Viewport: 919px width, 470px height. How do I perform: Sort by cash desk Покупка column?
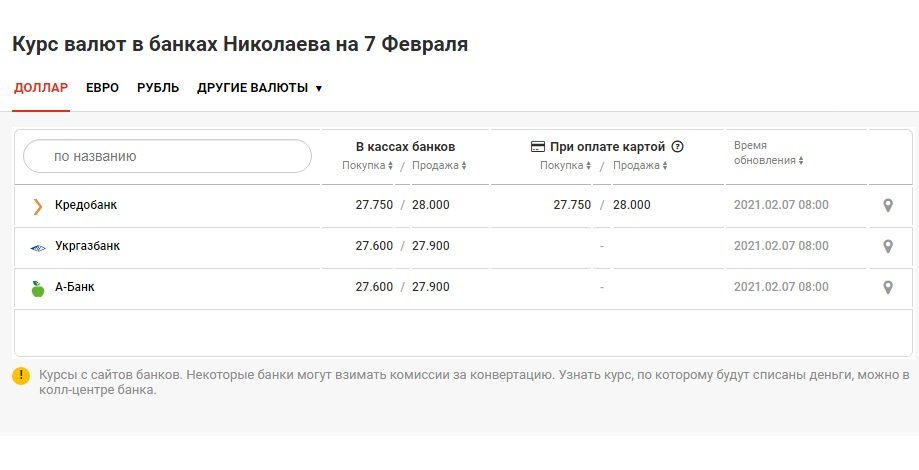367,166
